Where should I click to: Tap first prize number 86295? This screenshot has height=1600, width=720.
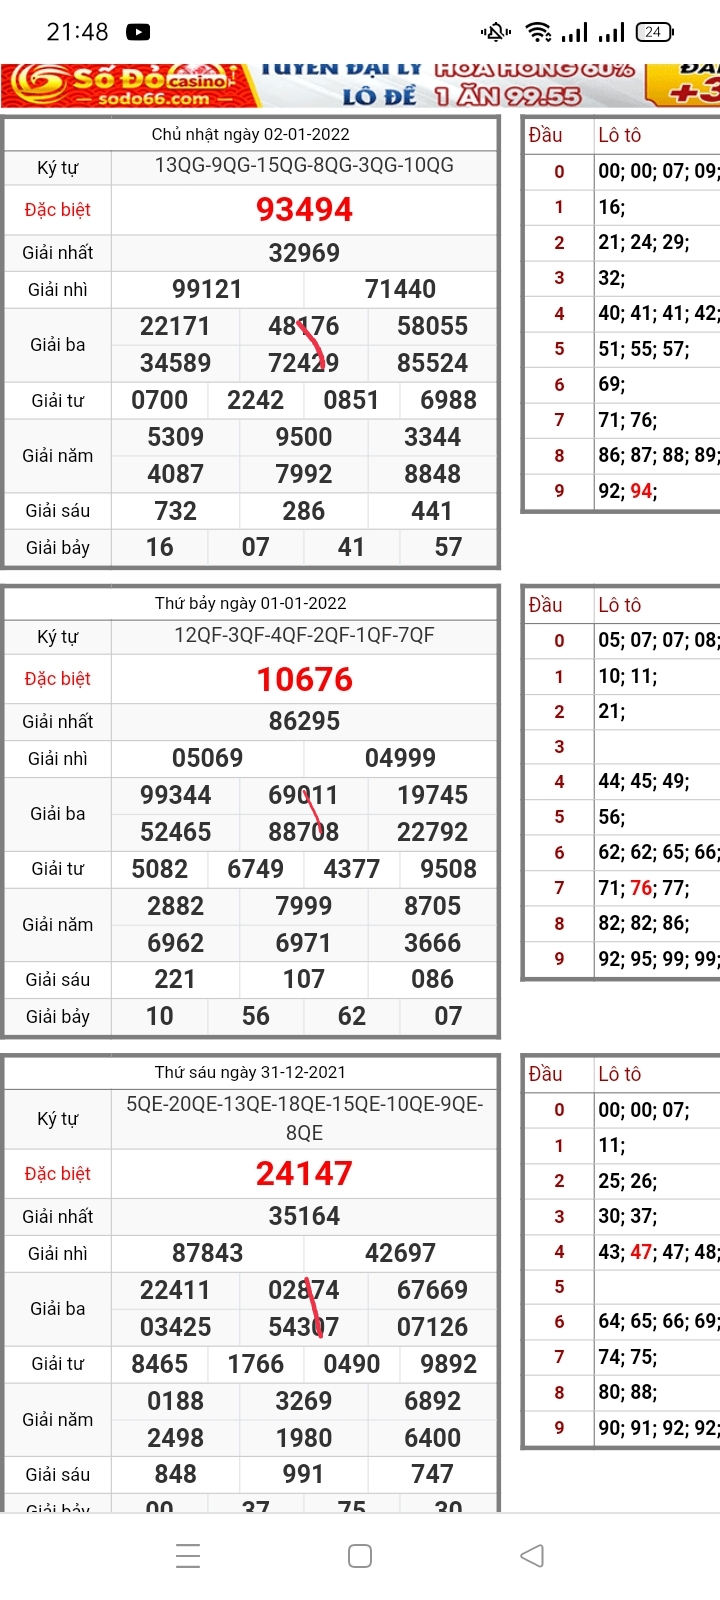tap(304, 721)
